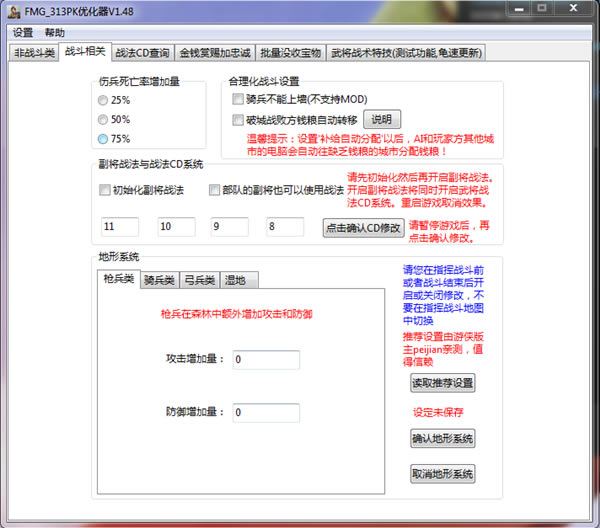Screen dimensions: 600x528
Task: Select 25% casualty death rate radio
Action: click(103, 101)
